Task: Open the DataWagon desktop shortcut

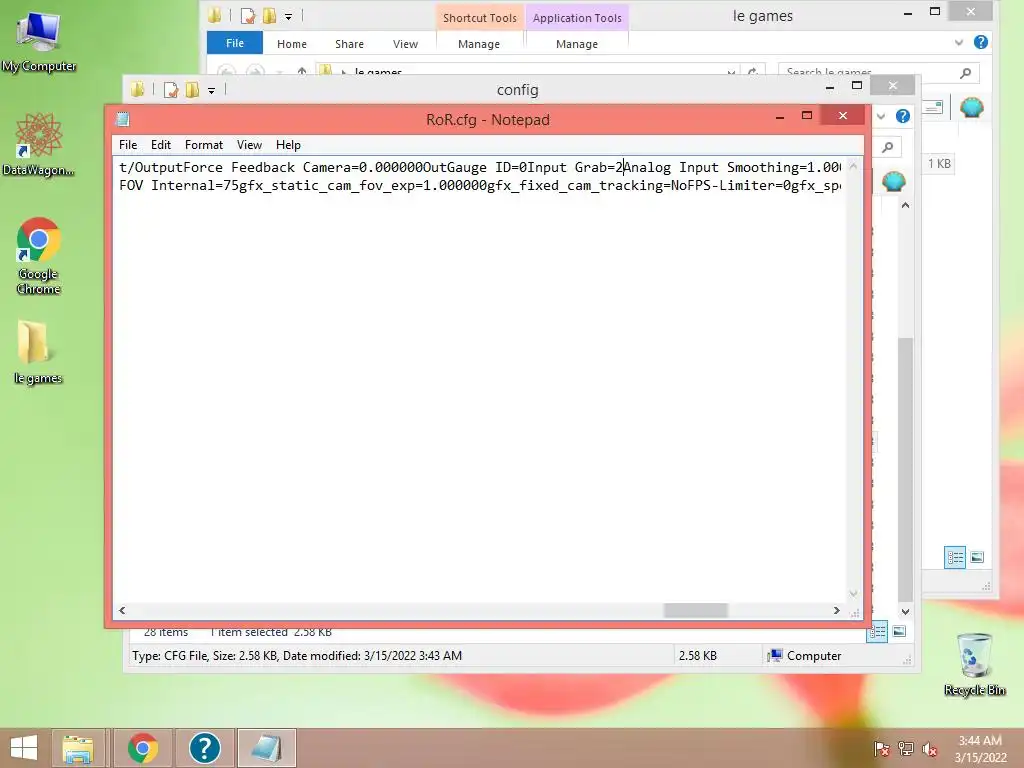Action: pyautogui.click(x=39, y=144)
